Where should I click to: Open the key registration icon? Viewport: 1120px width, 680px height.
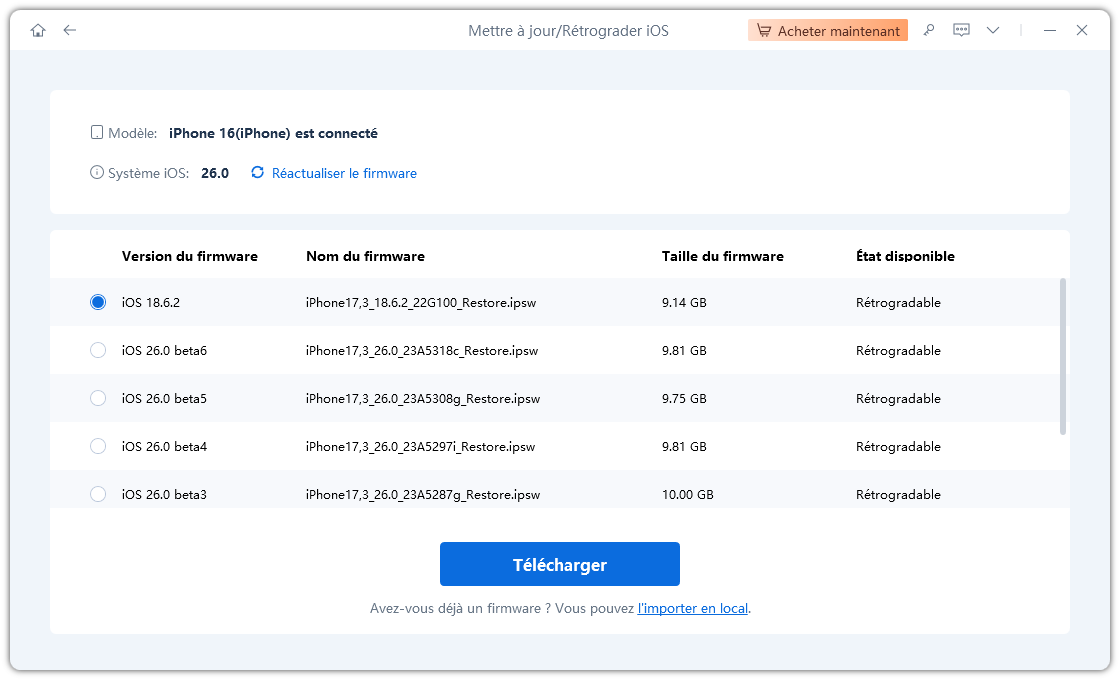[929, 31]
